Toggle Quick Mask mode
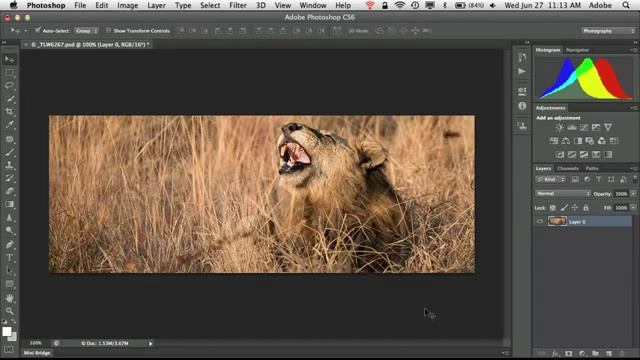The image size is (640, 360). click(x=9, y=349)
